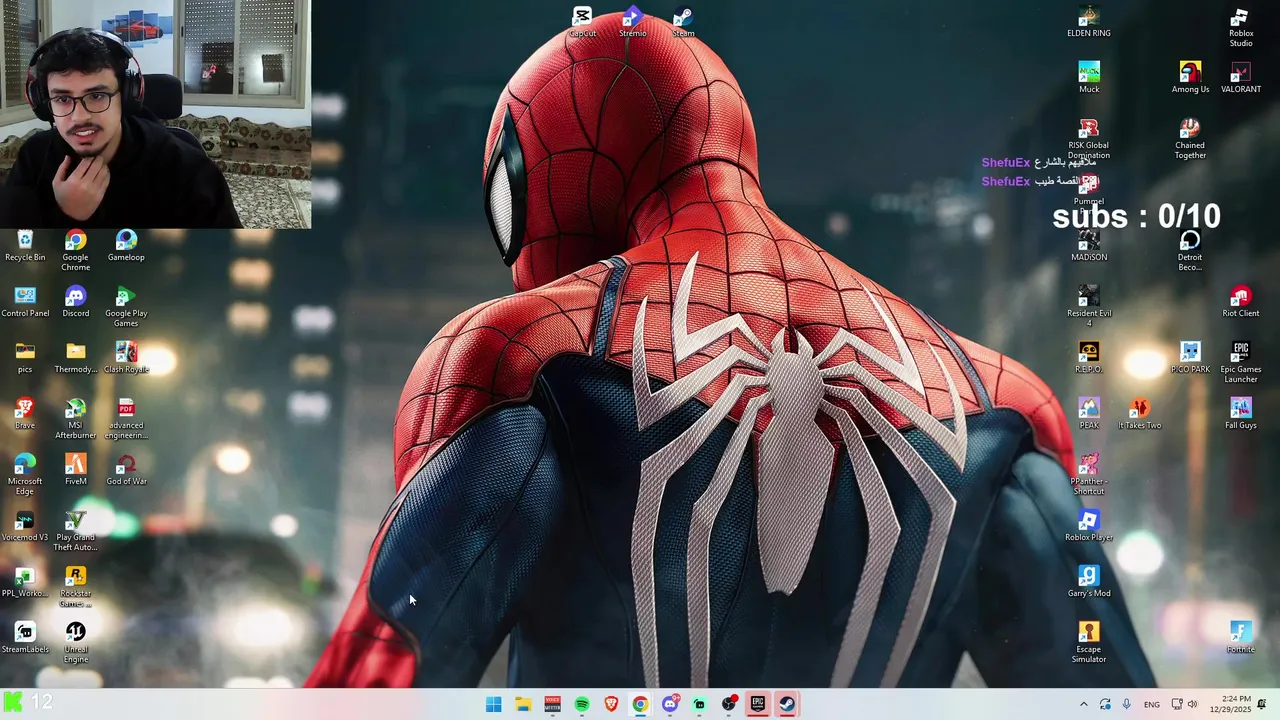Open network and volume quick settings
Viewport: 1280px width, 720px height.
click(x=1184, y=704)
